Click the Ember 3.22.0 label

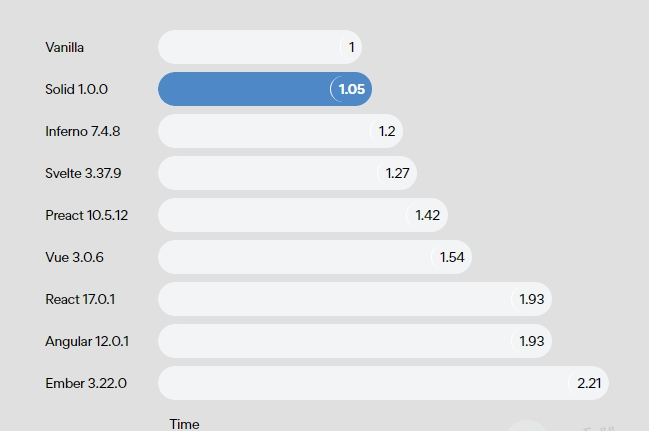tap(86, 383)
